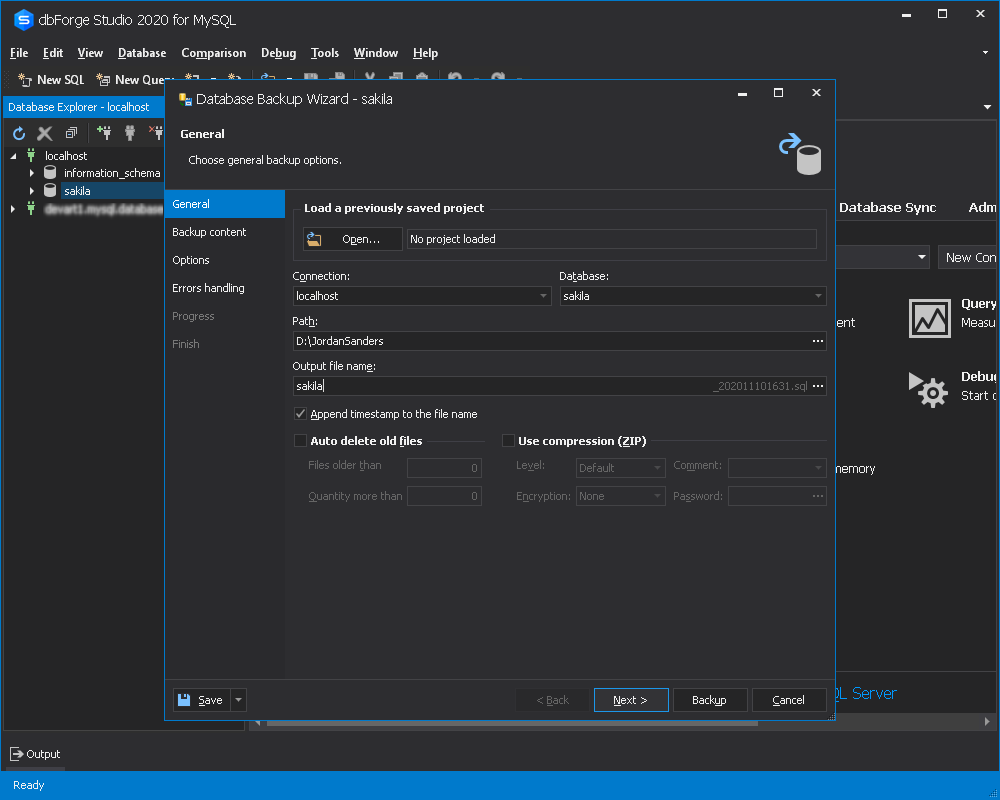This screenshot has height=800, width=1000.
Task: Click the New Connection button in background
Action: click(968, 257)
